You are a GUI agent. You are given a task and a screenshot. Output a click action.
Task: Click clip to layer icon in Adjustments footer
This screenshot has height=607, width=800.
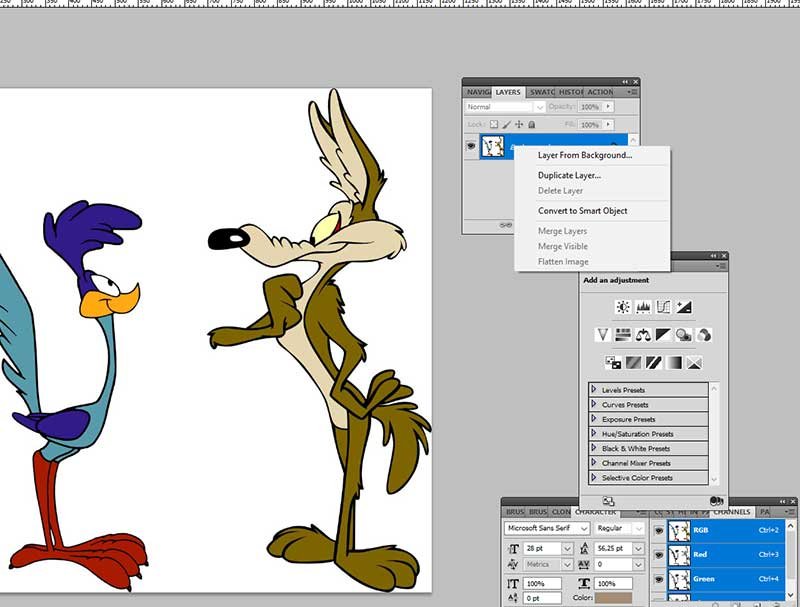[x=716, y=501]
